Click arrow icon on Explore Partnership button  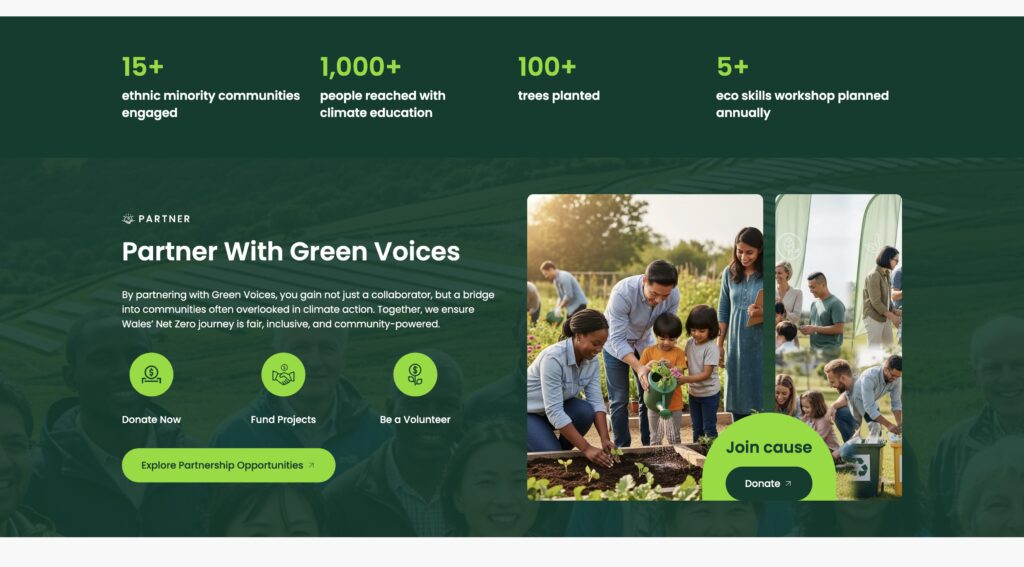point(312,465)
